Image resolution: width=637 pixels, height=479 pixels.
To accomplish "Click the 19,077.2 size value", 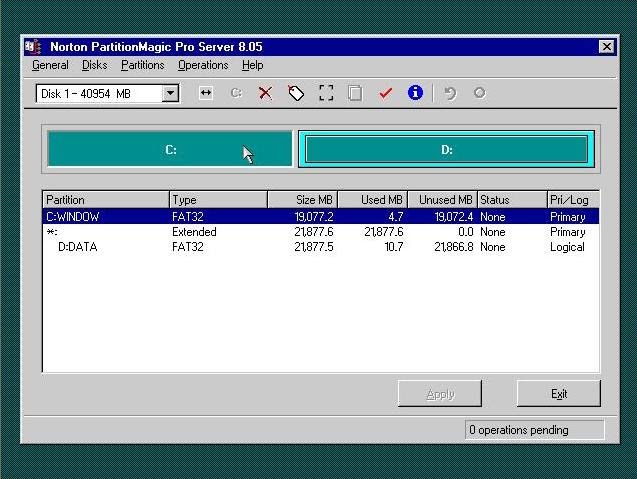I will (x=314, y=217).
